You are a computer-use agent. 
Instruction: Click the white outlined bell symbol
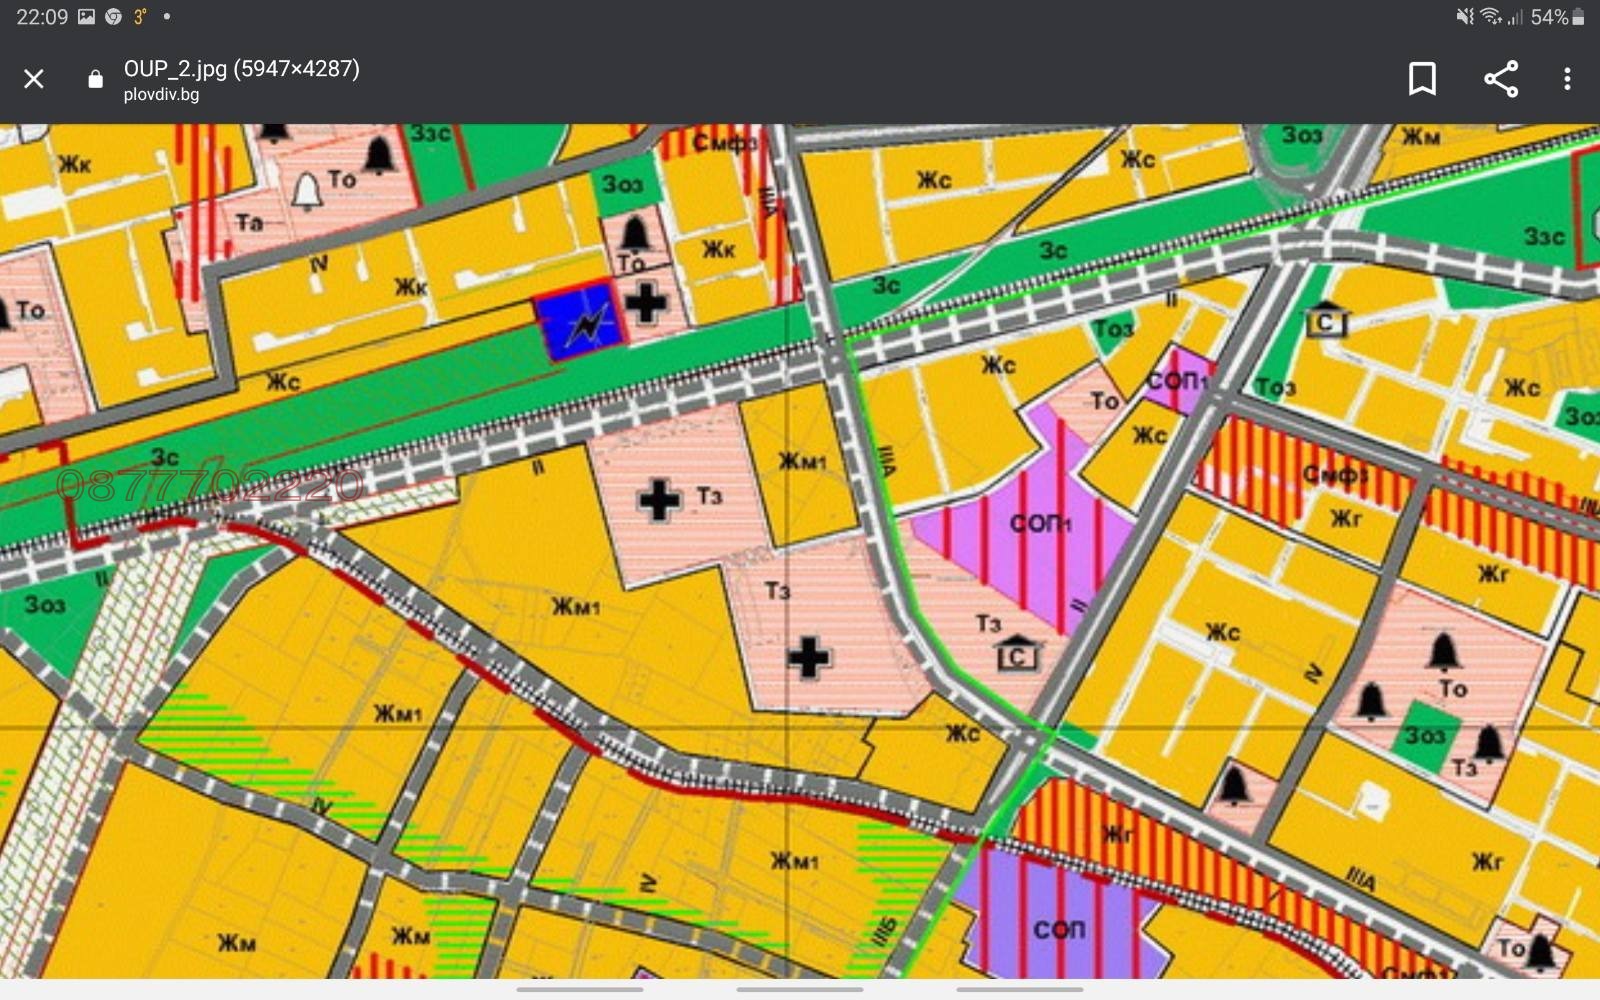(x=307, y=190)
